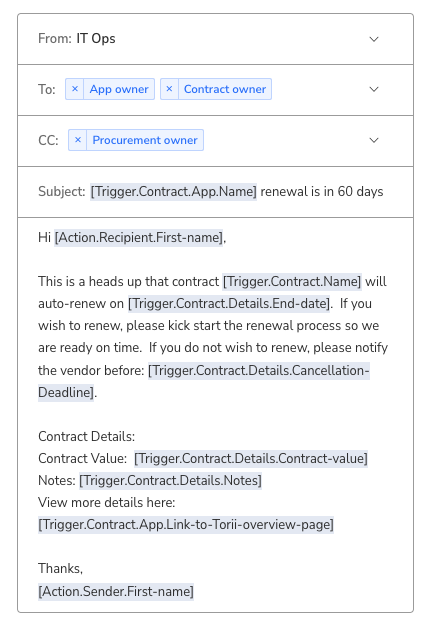Open the CC recipients dropdown
Screen dimensions: 432x625
point(374,140)
